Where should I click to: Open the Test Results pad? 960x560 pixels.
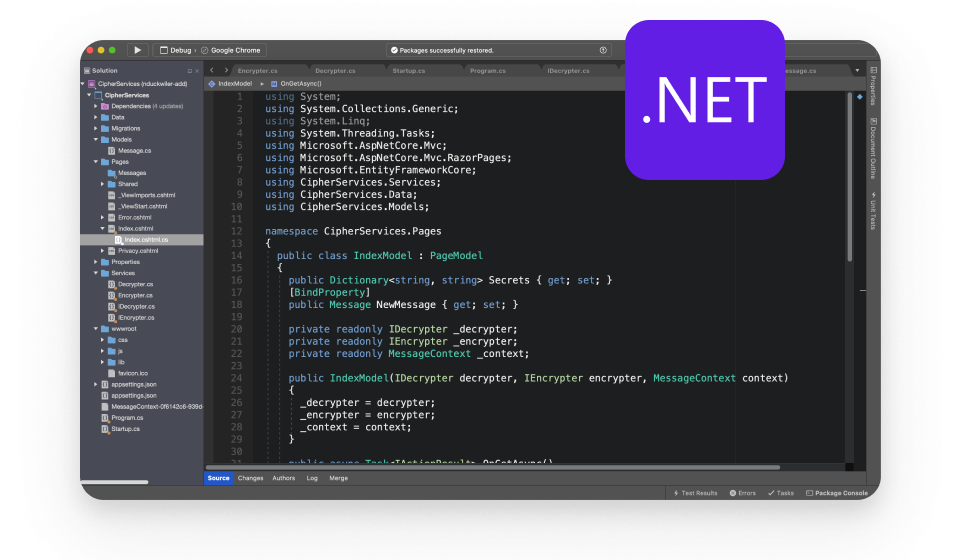tap(695, 493)
